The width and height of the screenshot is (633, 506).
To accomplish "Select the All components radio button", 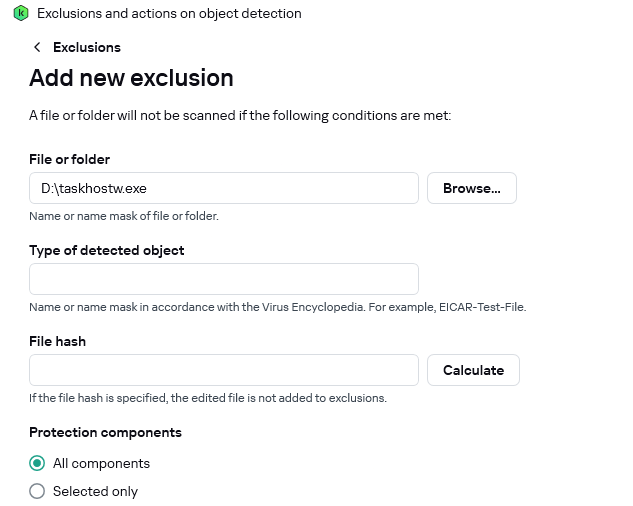I will (x=38, y=463).
